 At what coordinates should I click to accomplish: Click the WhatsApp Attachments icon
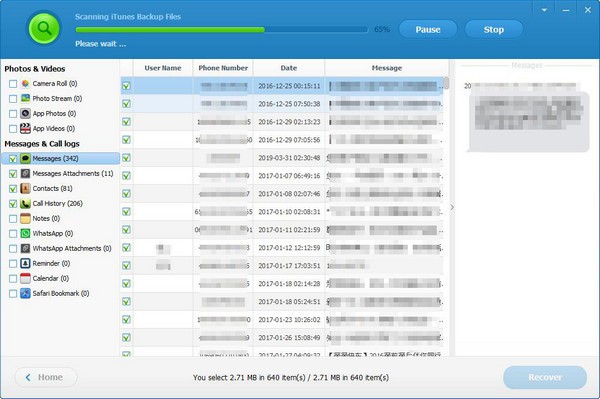click(25, 248)
